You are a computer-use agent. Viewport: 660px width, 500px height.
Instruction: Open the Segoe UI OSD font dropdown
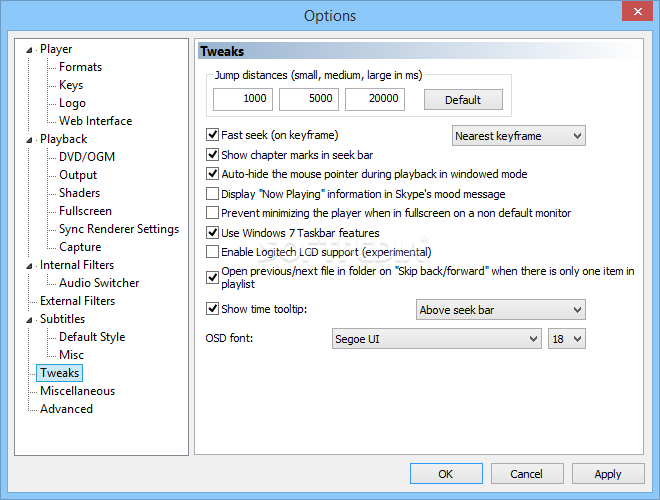[x=436, y=339]
